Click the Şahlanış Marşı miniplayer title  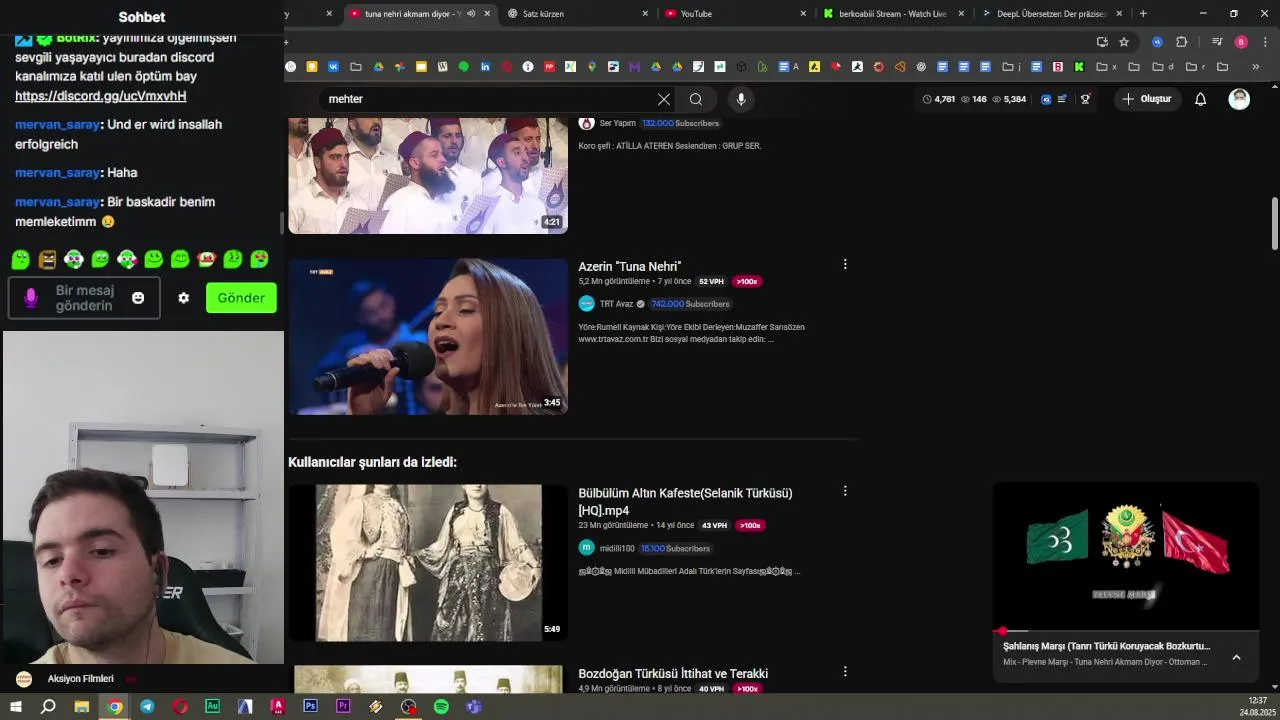point(1106,646)
